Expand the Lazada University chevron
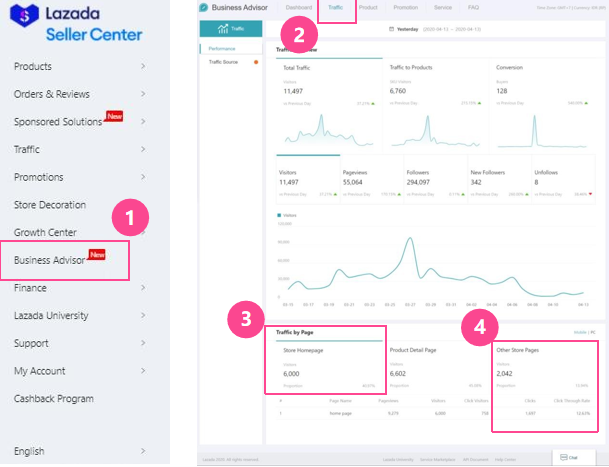The image size is (609, 467). point(143,315)
